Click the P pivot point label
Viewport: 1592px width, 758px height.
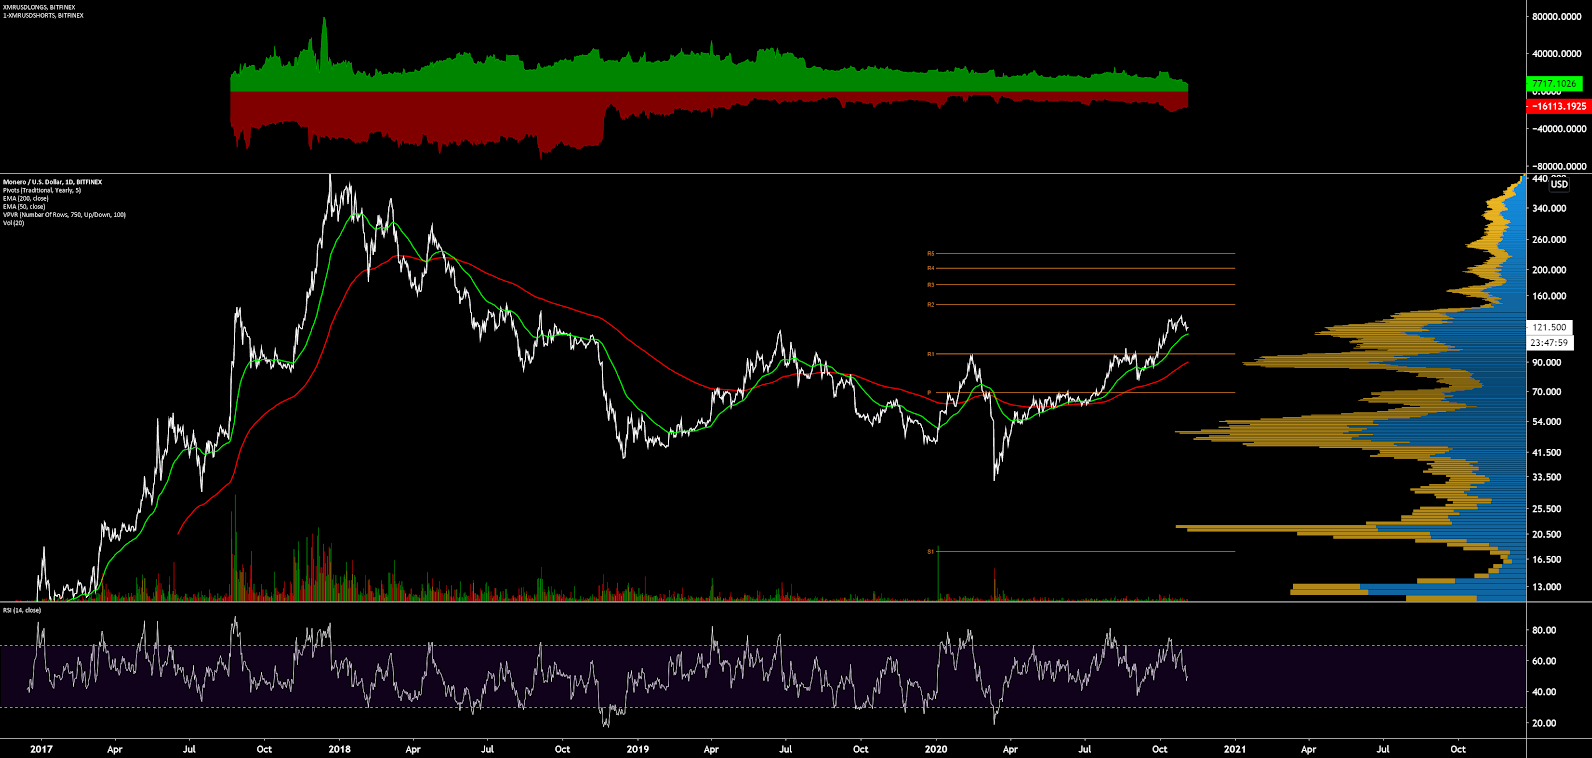click(929, 392)
